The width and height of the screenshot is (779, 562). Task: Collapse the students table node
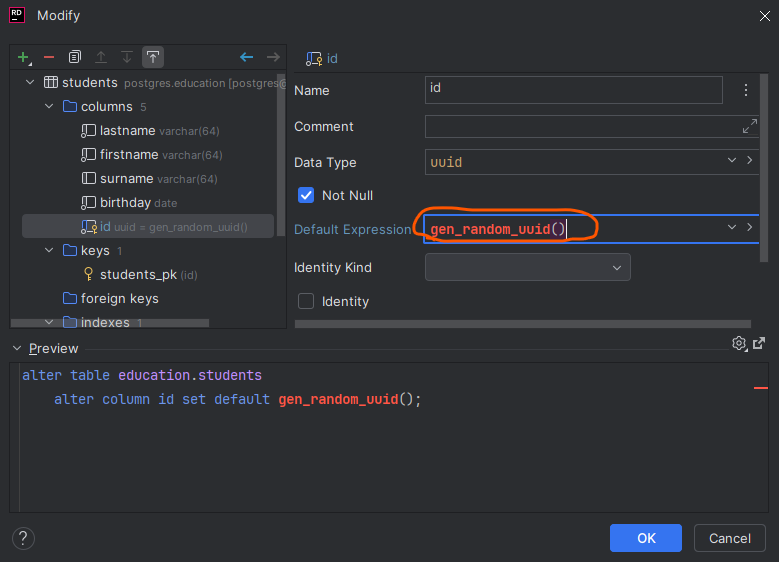(30, 82)
